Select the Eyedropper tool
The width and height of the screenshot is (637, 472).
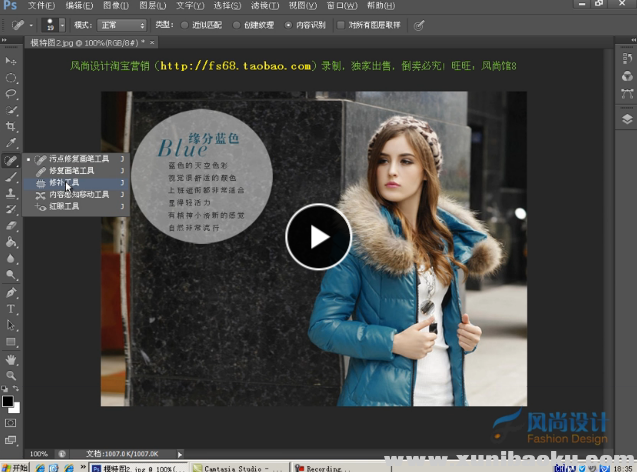click(11, 143)
